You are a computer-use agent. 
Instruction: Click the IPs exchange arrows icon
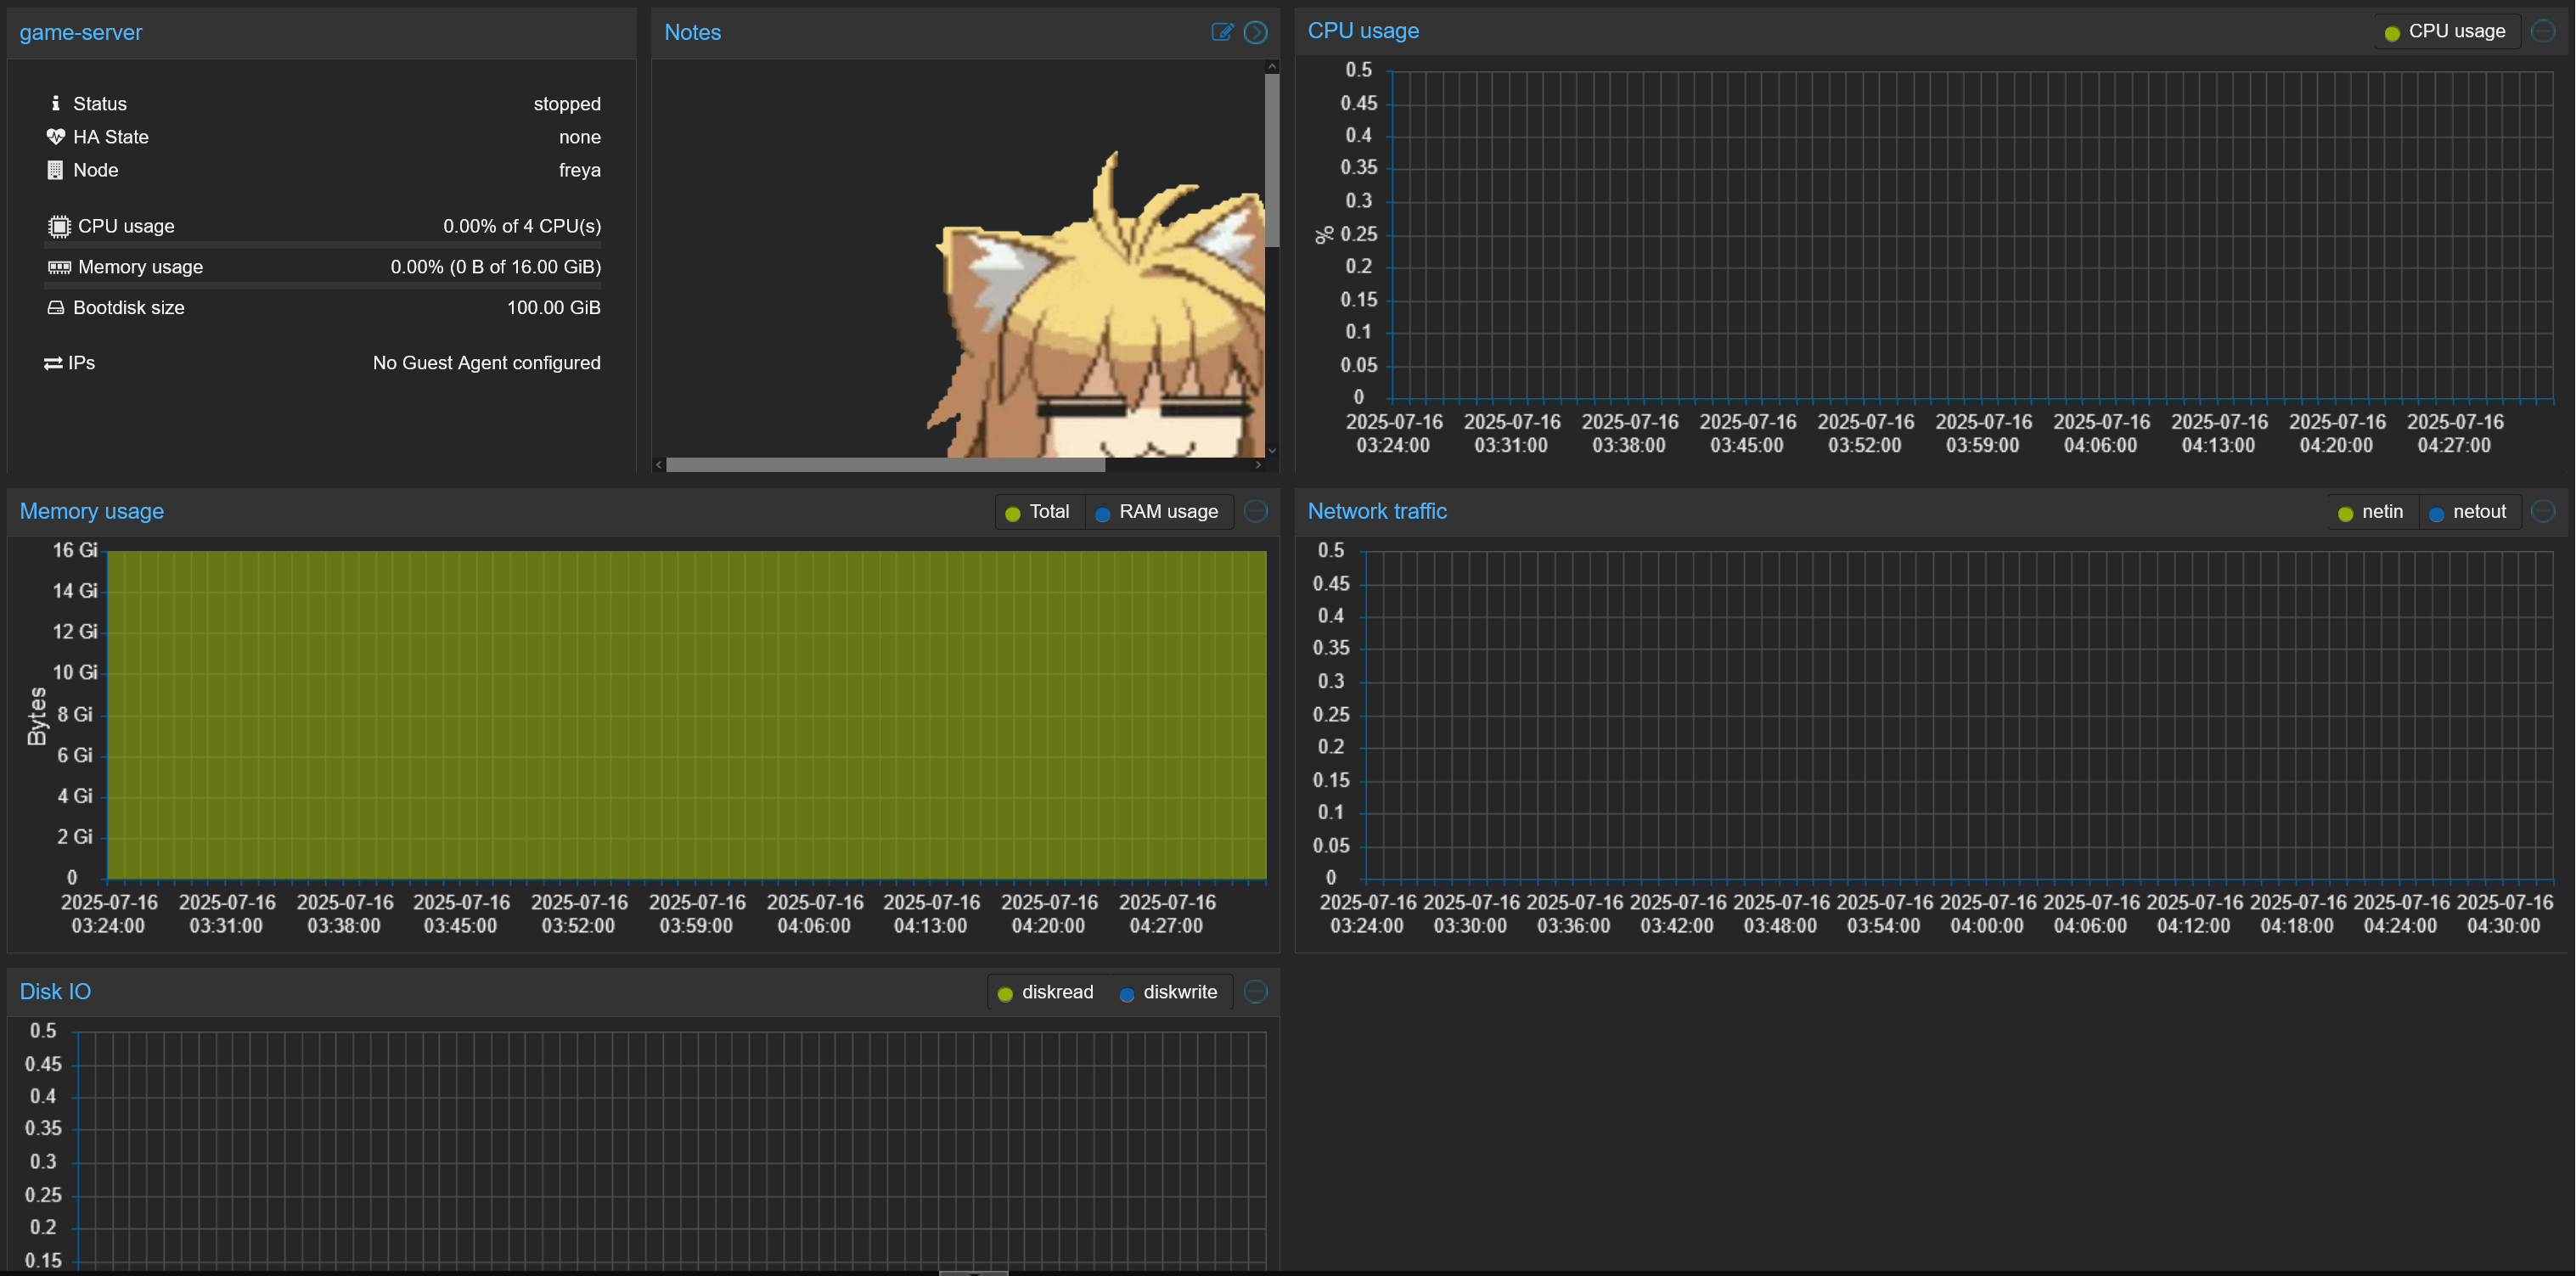[x=53, y=363]
